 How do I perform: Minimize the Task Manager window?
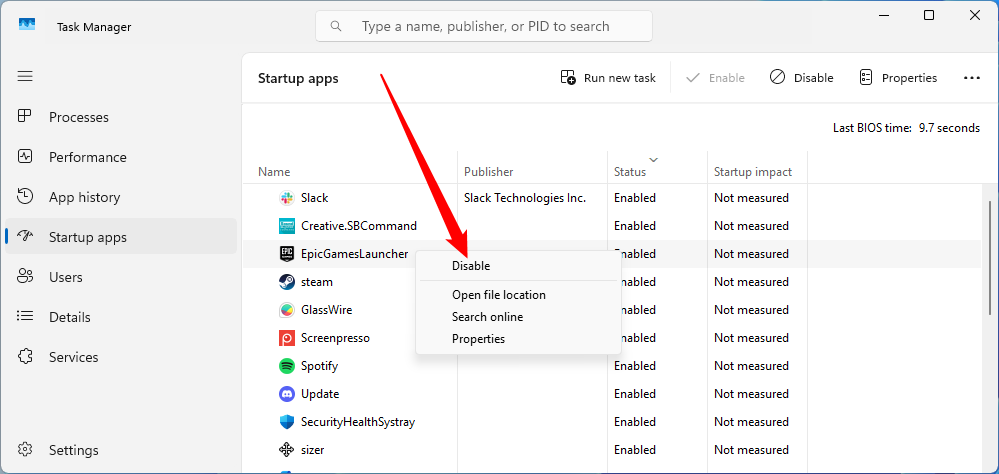pyautogui.click(x=884, y=16)
